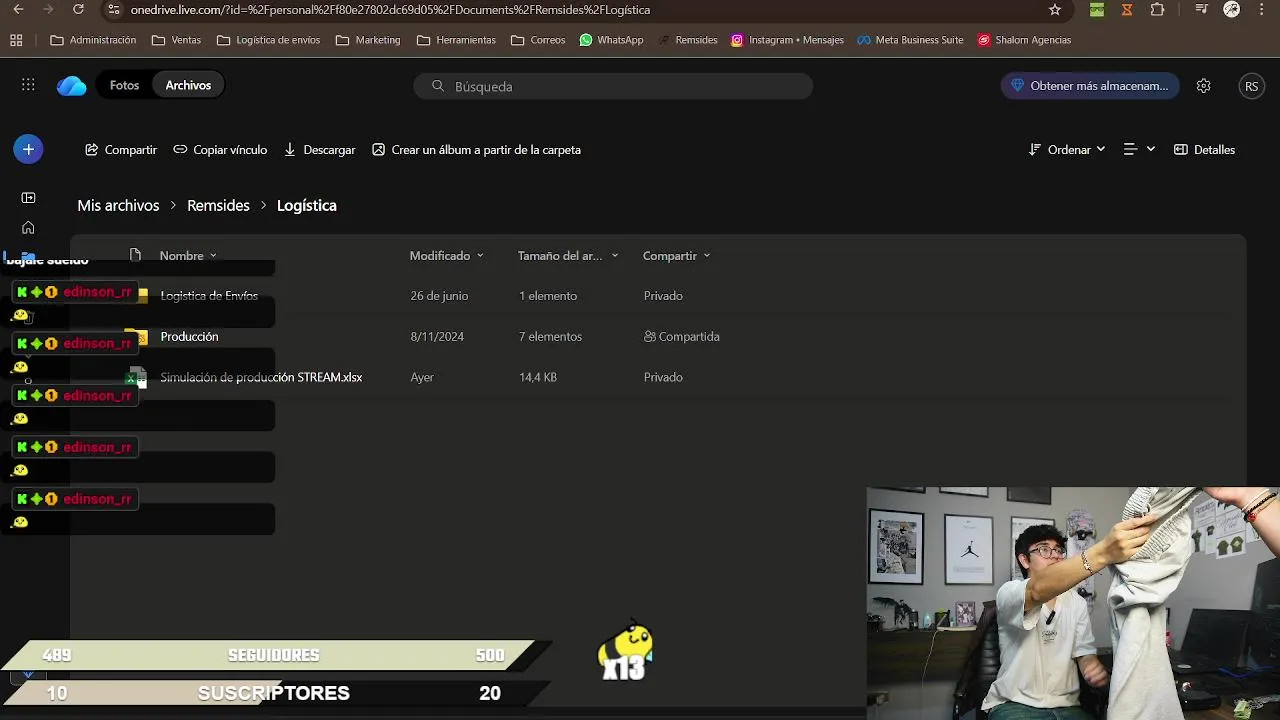Navigate to Remsides breadcrumb

point(218,205)
